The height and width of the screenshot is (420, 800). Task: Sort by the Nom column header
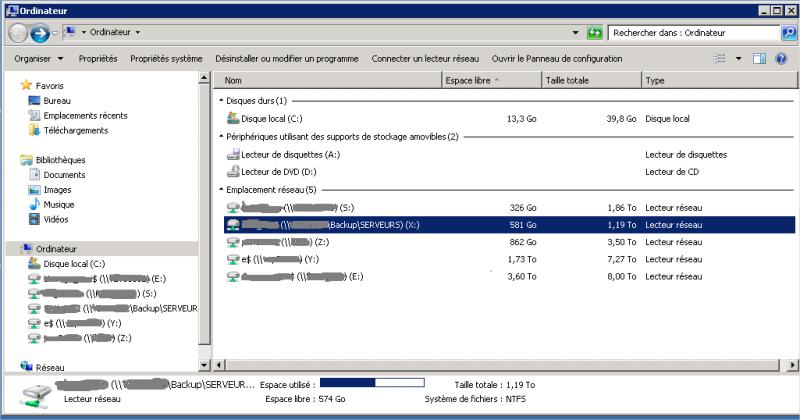click(x=327, y=80)
